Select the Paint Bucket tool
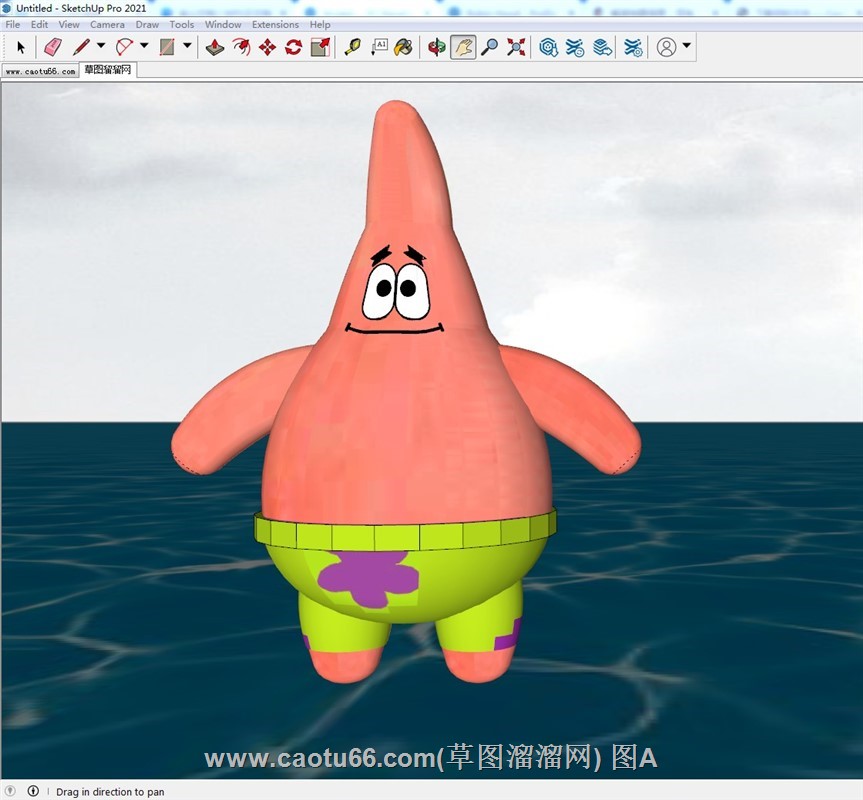This screenshot has width=863, height=800. tap(403, 47)
